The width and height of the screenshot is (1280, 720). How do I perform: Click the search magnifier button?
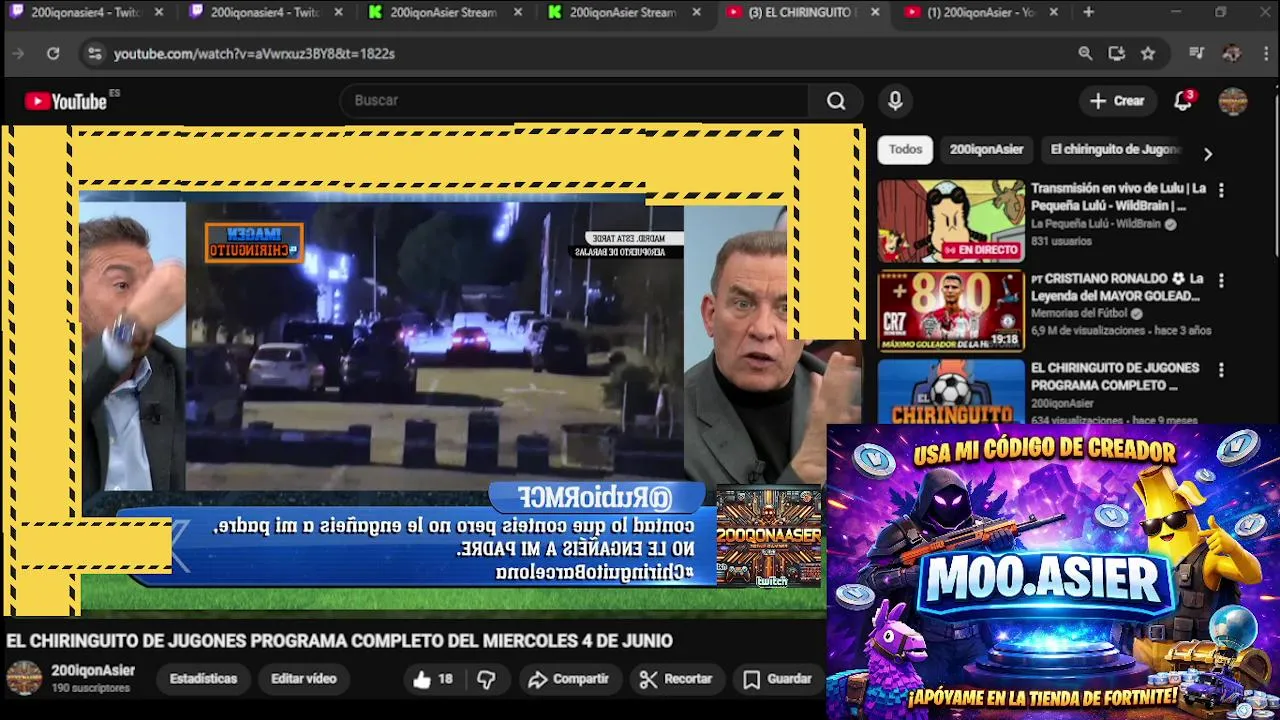click(836, 100)
